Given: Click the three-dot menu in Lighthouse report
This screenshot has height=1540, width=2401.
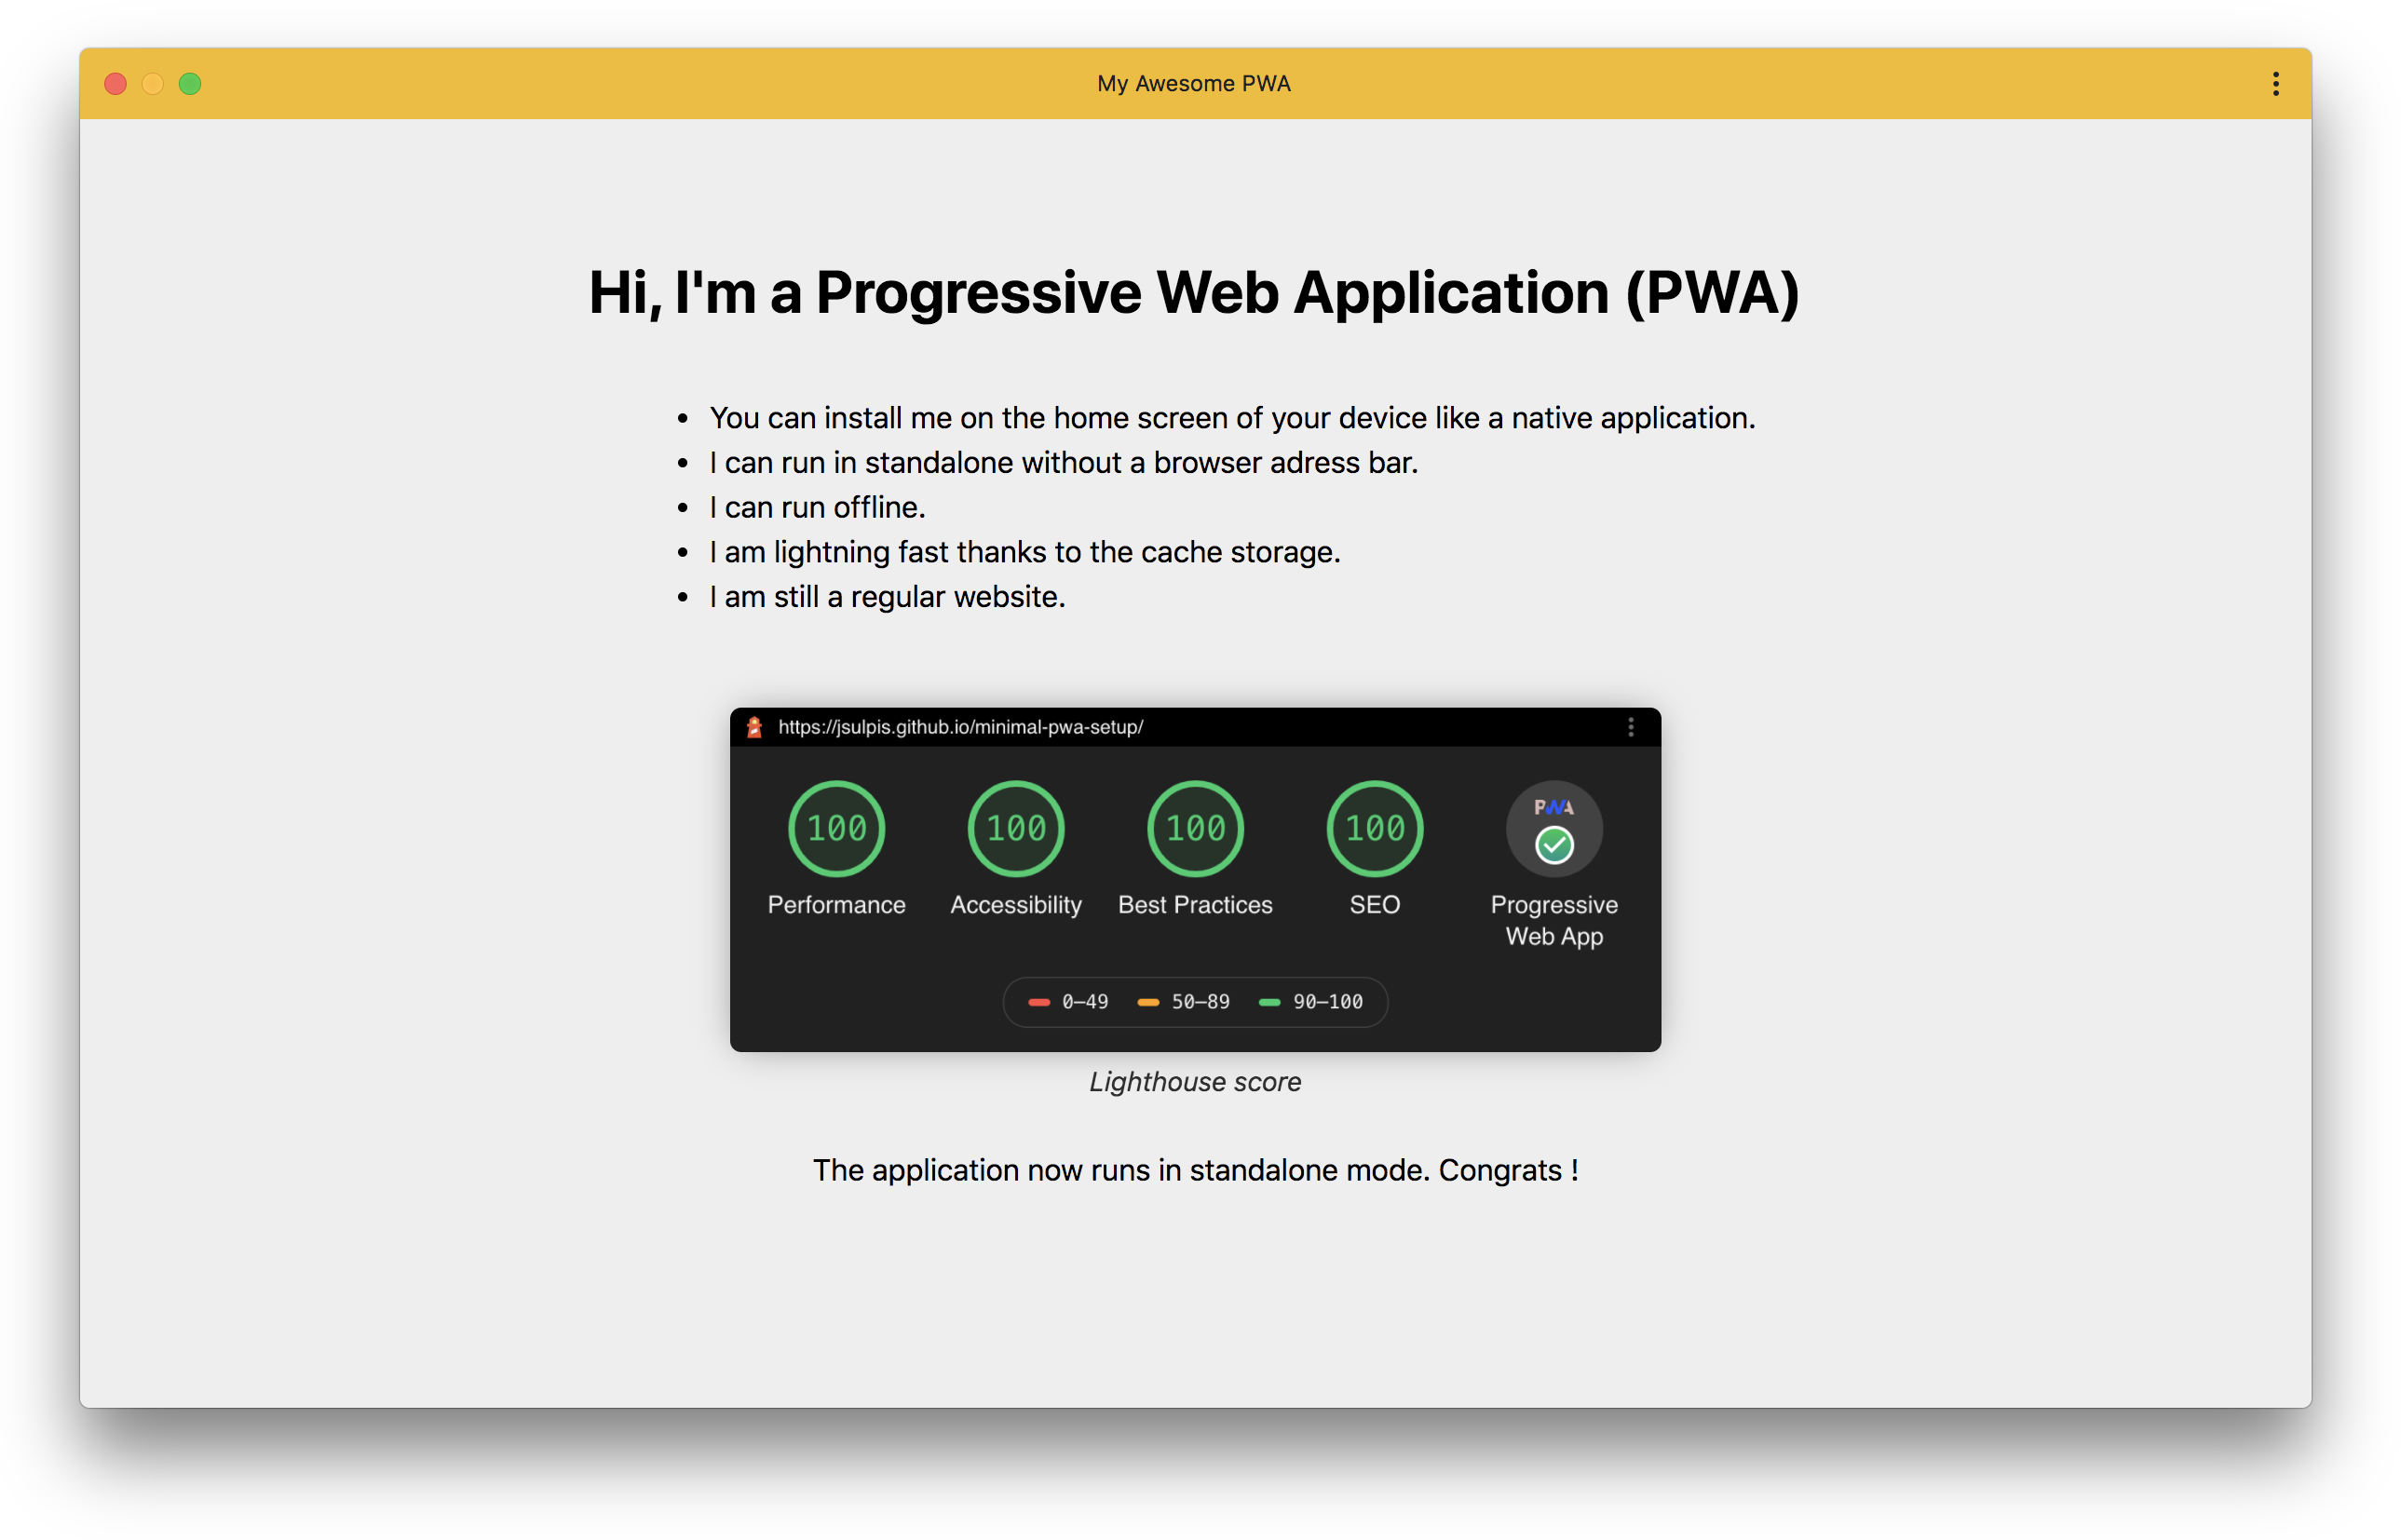Looking at the screenshot, I should click(x=1630, y=727).
